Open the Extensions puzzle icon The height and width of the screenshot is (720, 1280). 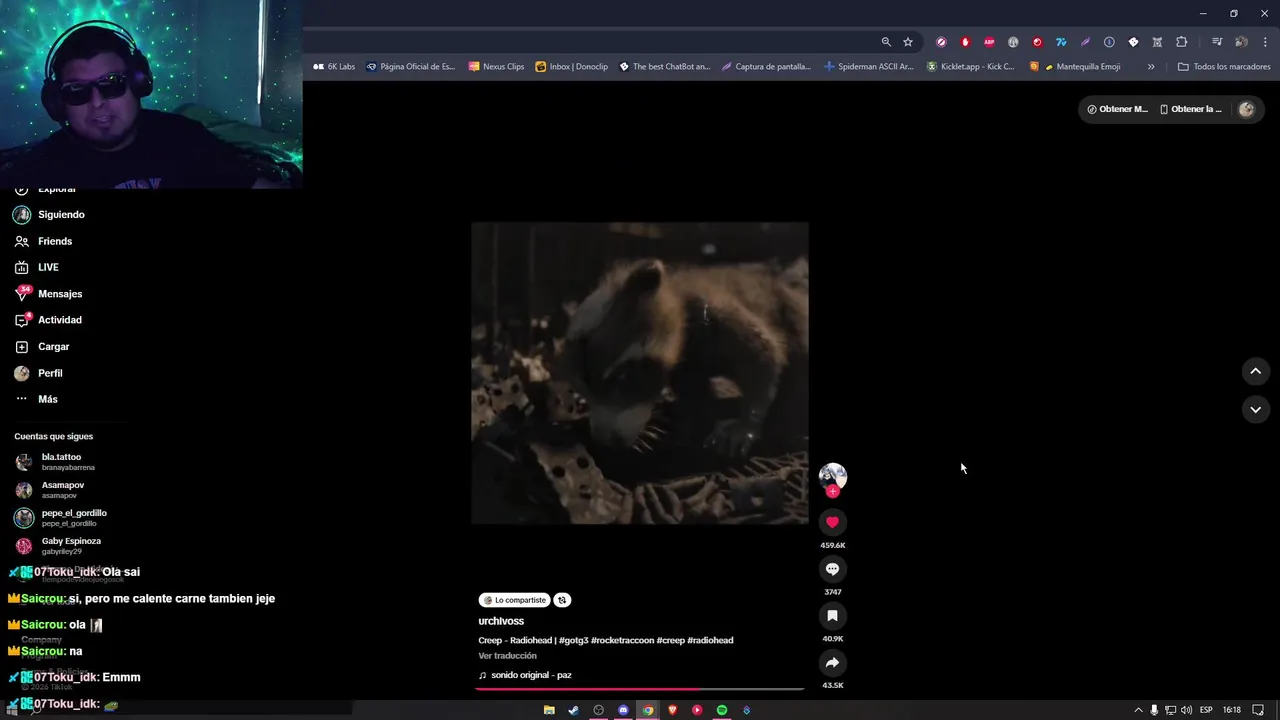(1181, 42)
